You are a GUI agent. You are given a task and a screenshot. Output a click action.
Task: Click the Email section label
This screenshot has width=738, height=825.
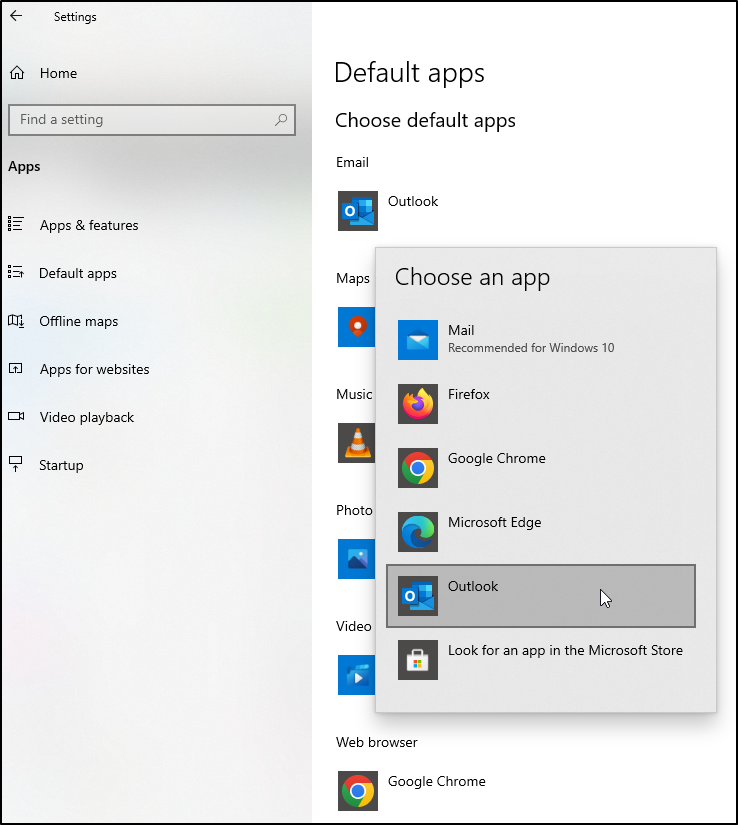pyautogui.click(x=352, y=163)
